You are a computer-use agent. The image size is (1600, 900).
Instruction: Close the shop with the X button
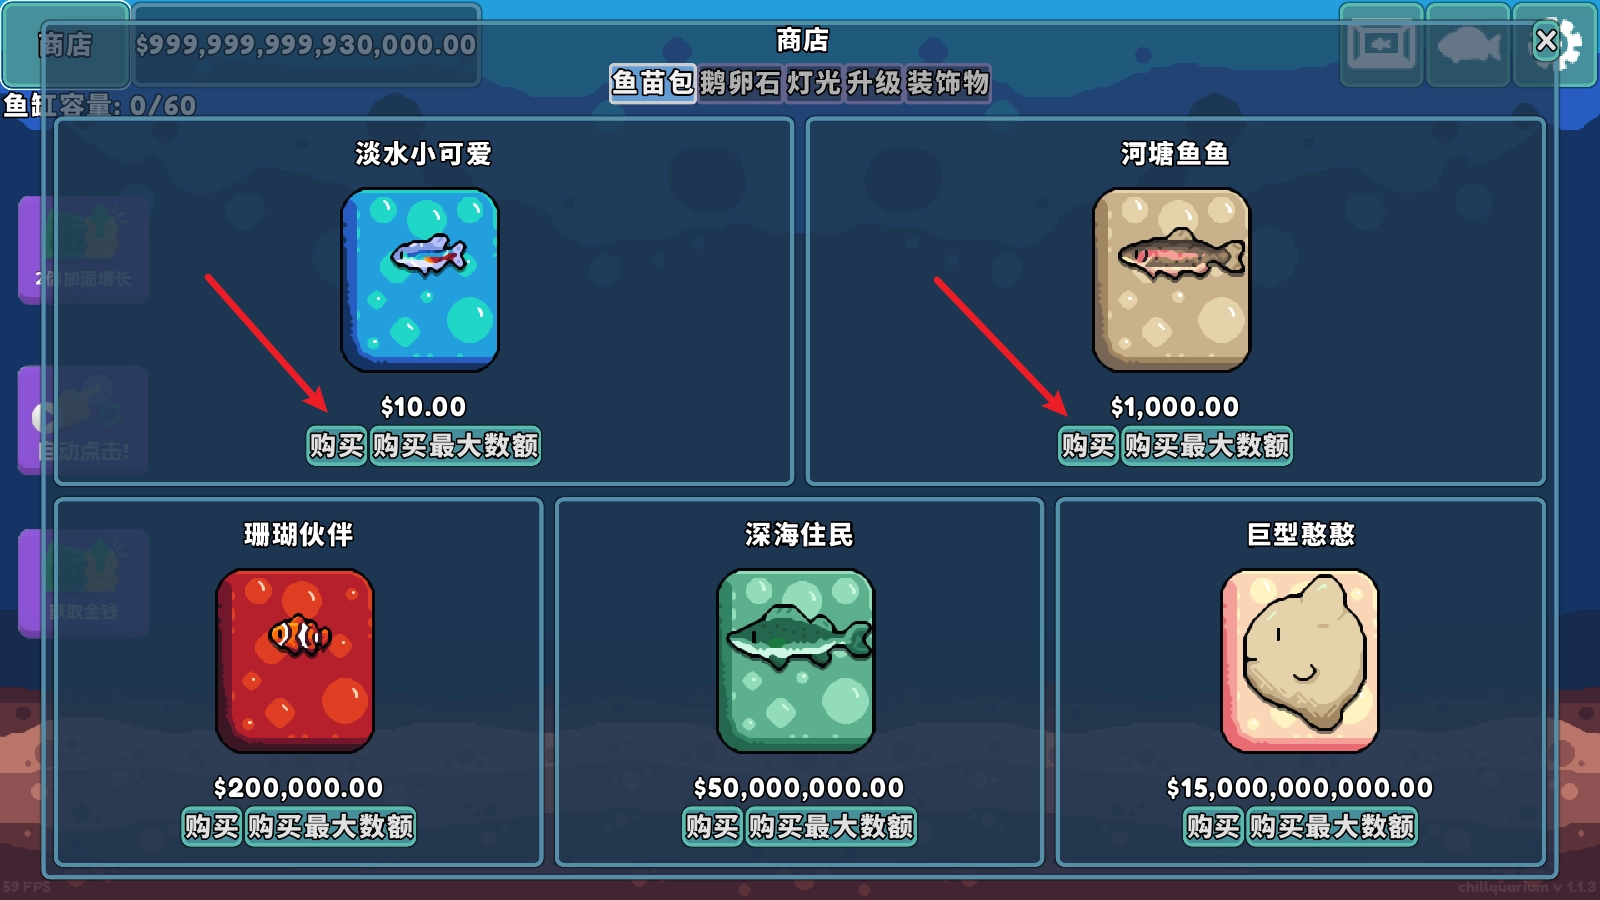point(1546,41)
